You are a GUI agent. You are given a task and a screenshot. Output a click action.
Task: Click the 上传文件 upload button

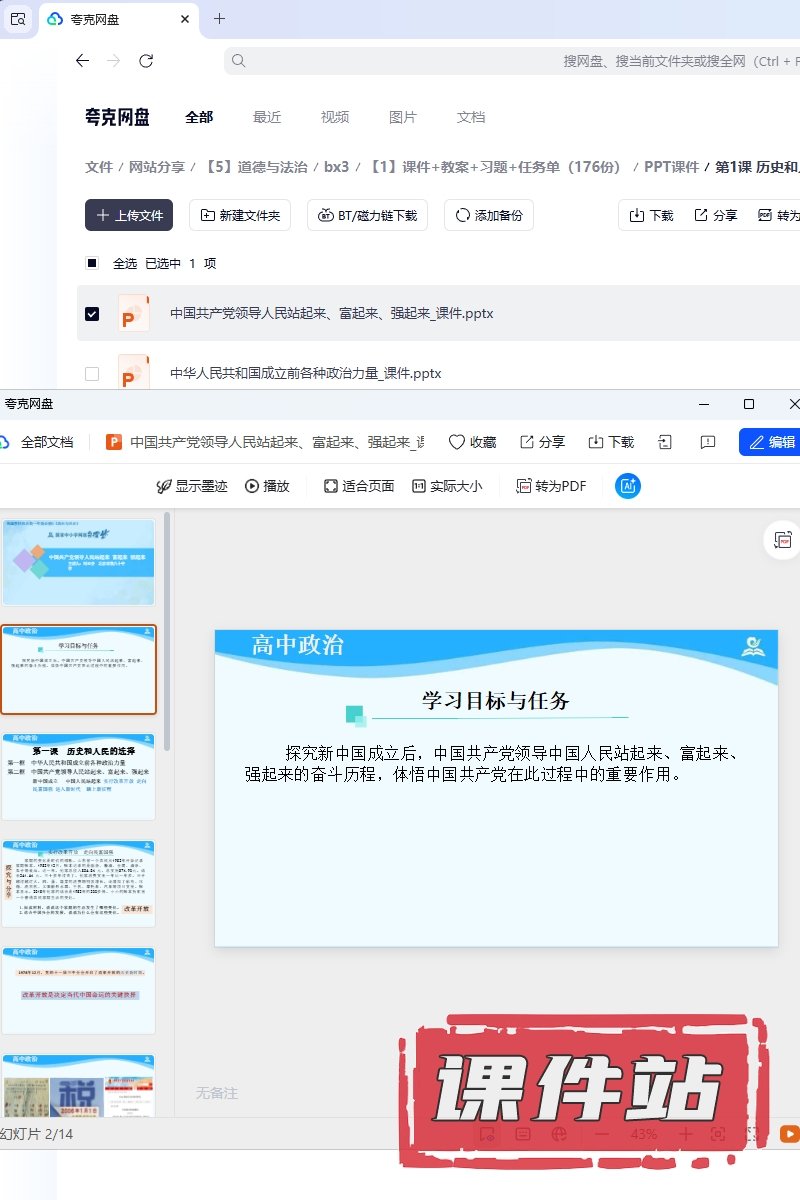pyautogui.click(x=129, y=215)
